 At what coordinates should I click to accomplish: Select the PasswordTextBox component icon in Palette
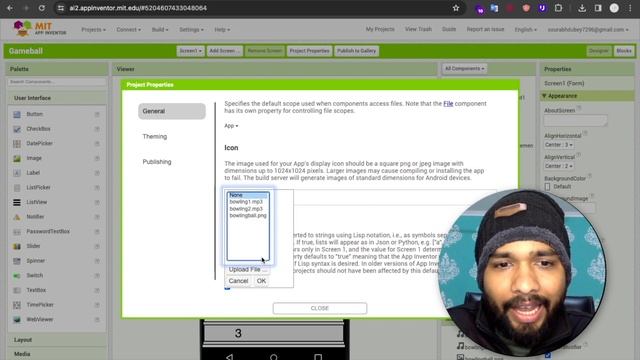17,232
